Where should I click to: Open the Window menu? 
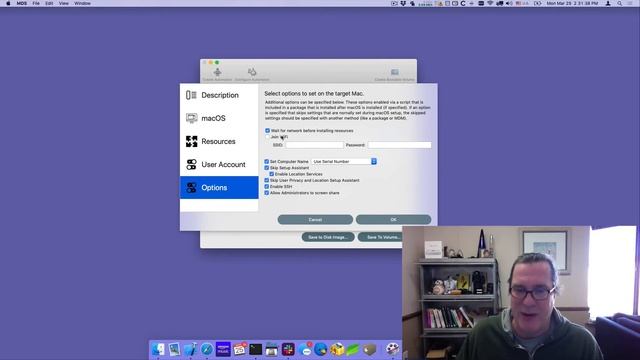pyautogui.click(x=82, y=3)
